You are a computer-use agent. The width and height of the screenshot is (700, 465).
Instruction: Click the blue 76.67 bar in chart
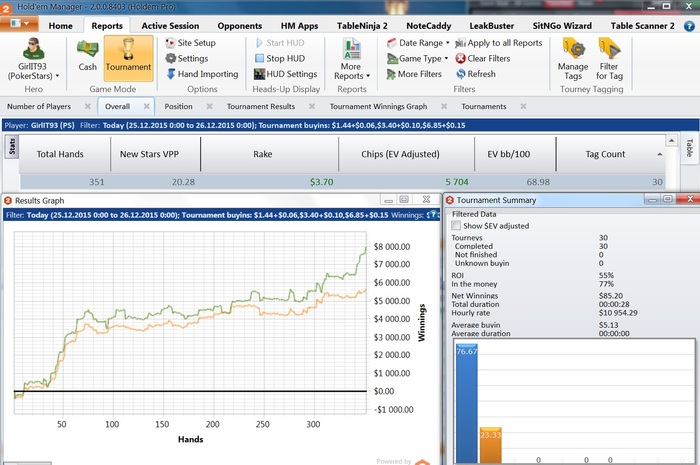coord(467,403)
